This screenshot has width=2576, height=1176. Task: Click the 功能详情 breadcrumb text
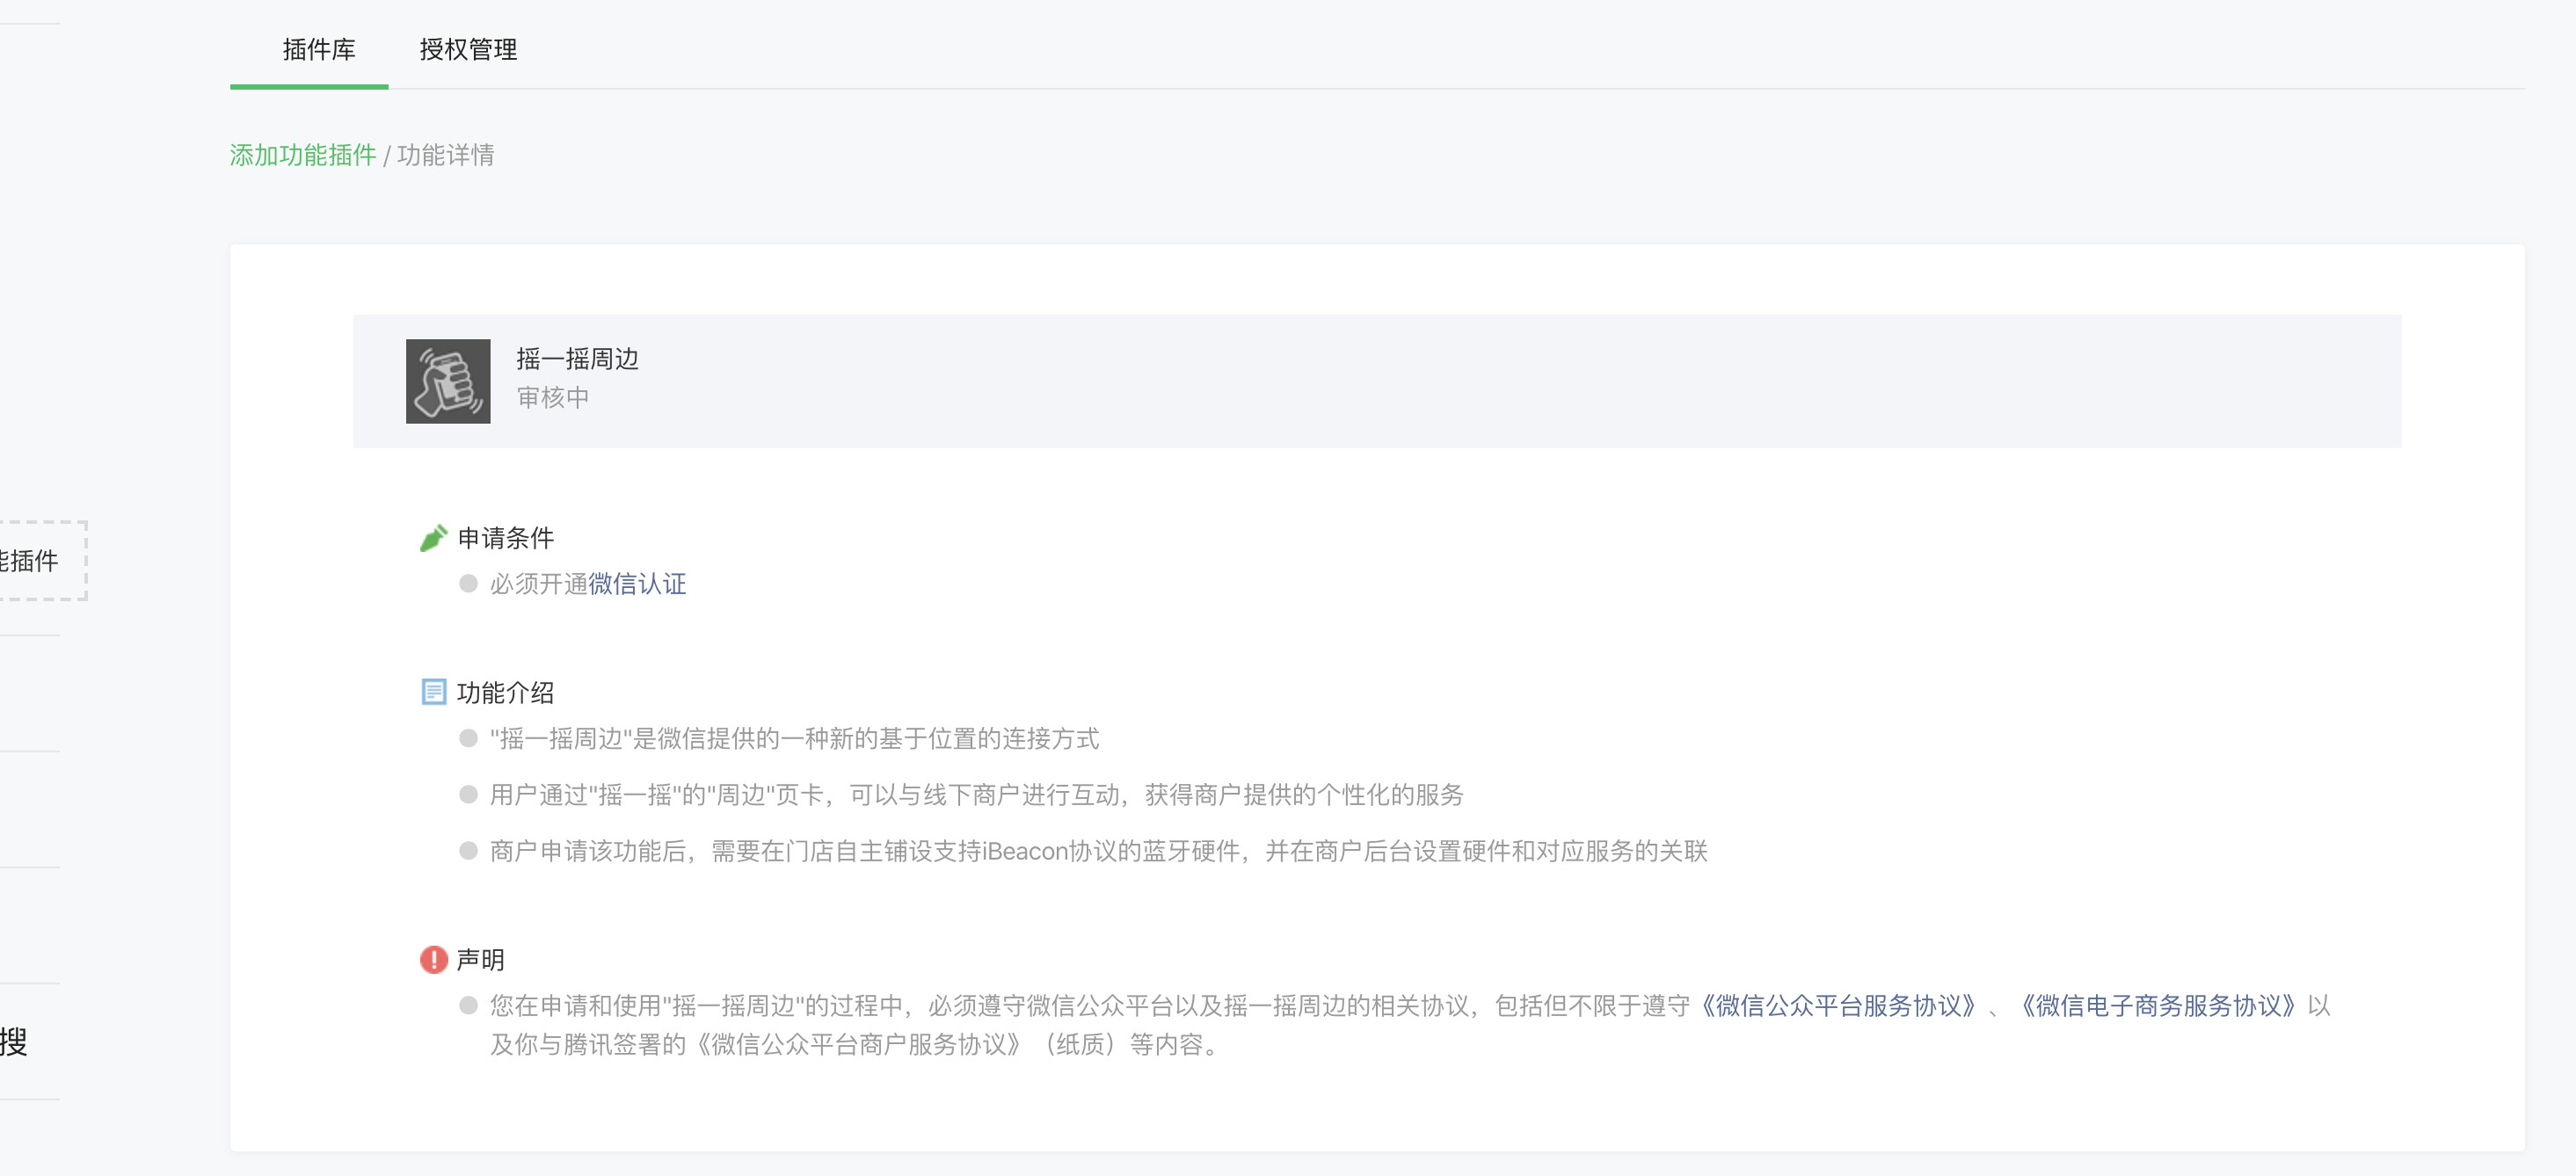[x=446, y=155]
